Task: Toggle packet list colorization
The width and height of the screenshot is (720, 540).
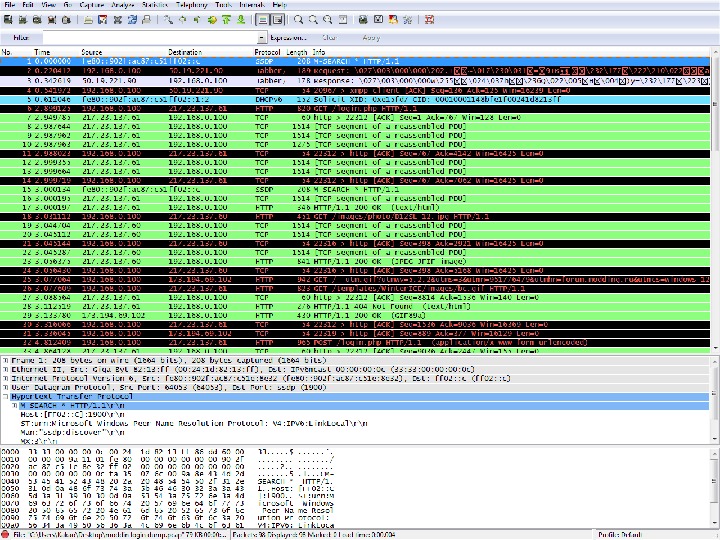Action: click(x=262, y=19)
